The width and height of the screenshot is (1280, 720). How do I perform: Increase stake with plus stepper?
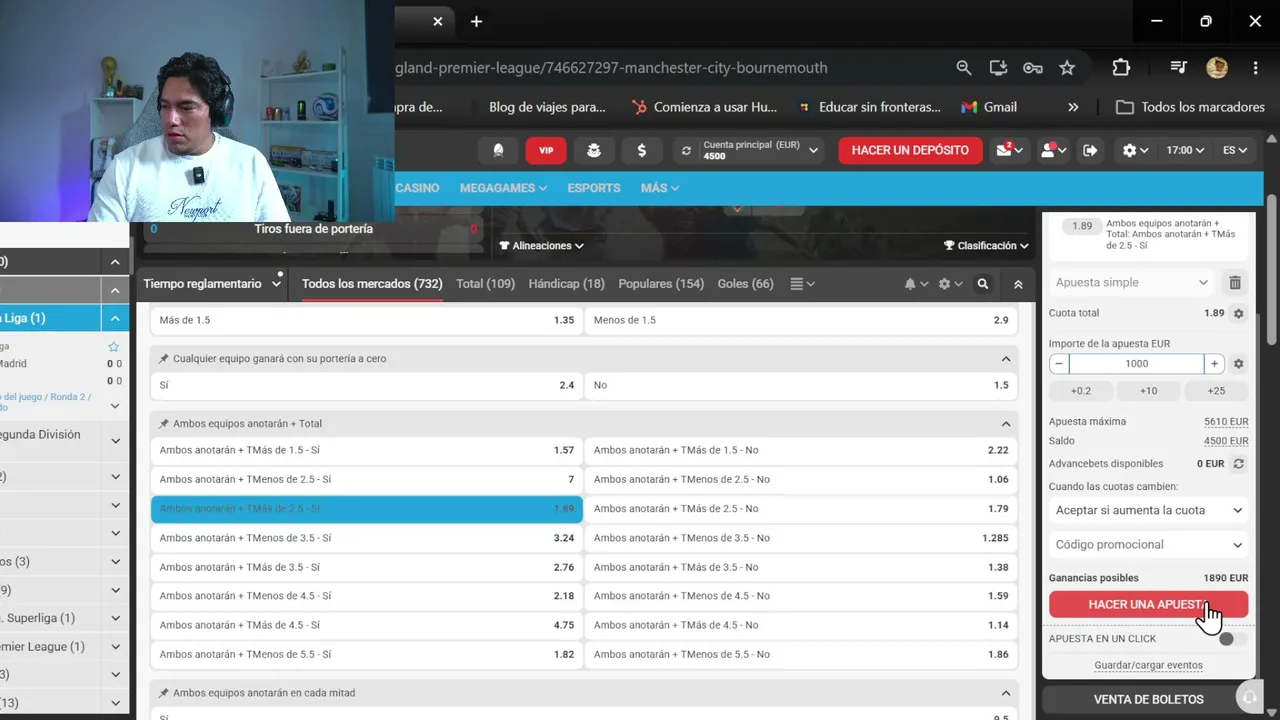pyautogui.click(x=1214, y=364)
